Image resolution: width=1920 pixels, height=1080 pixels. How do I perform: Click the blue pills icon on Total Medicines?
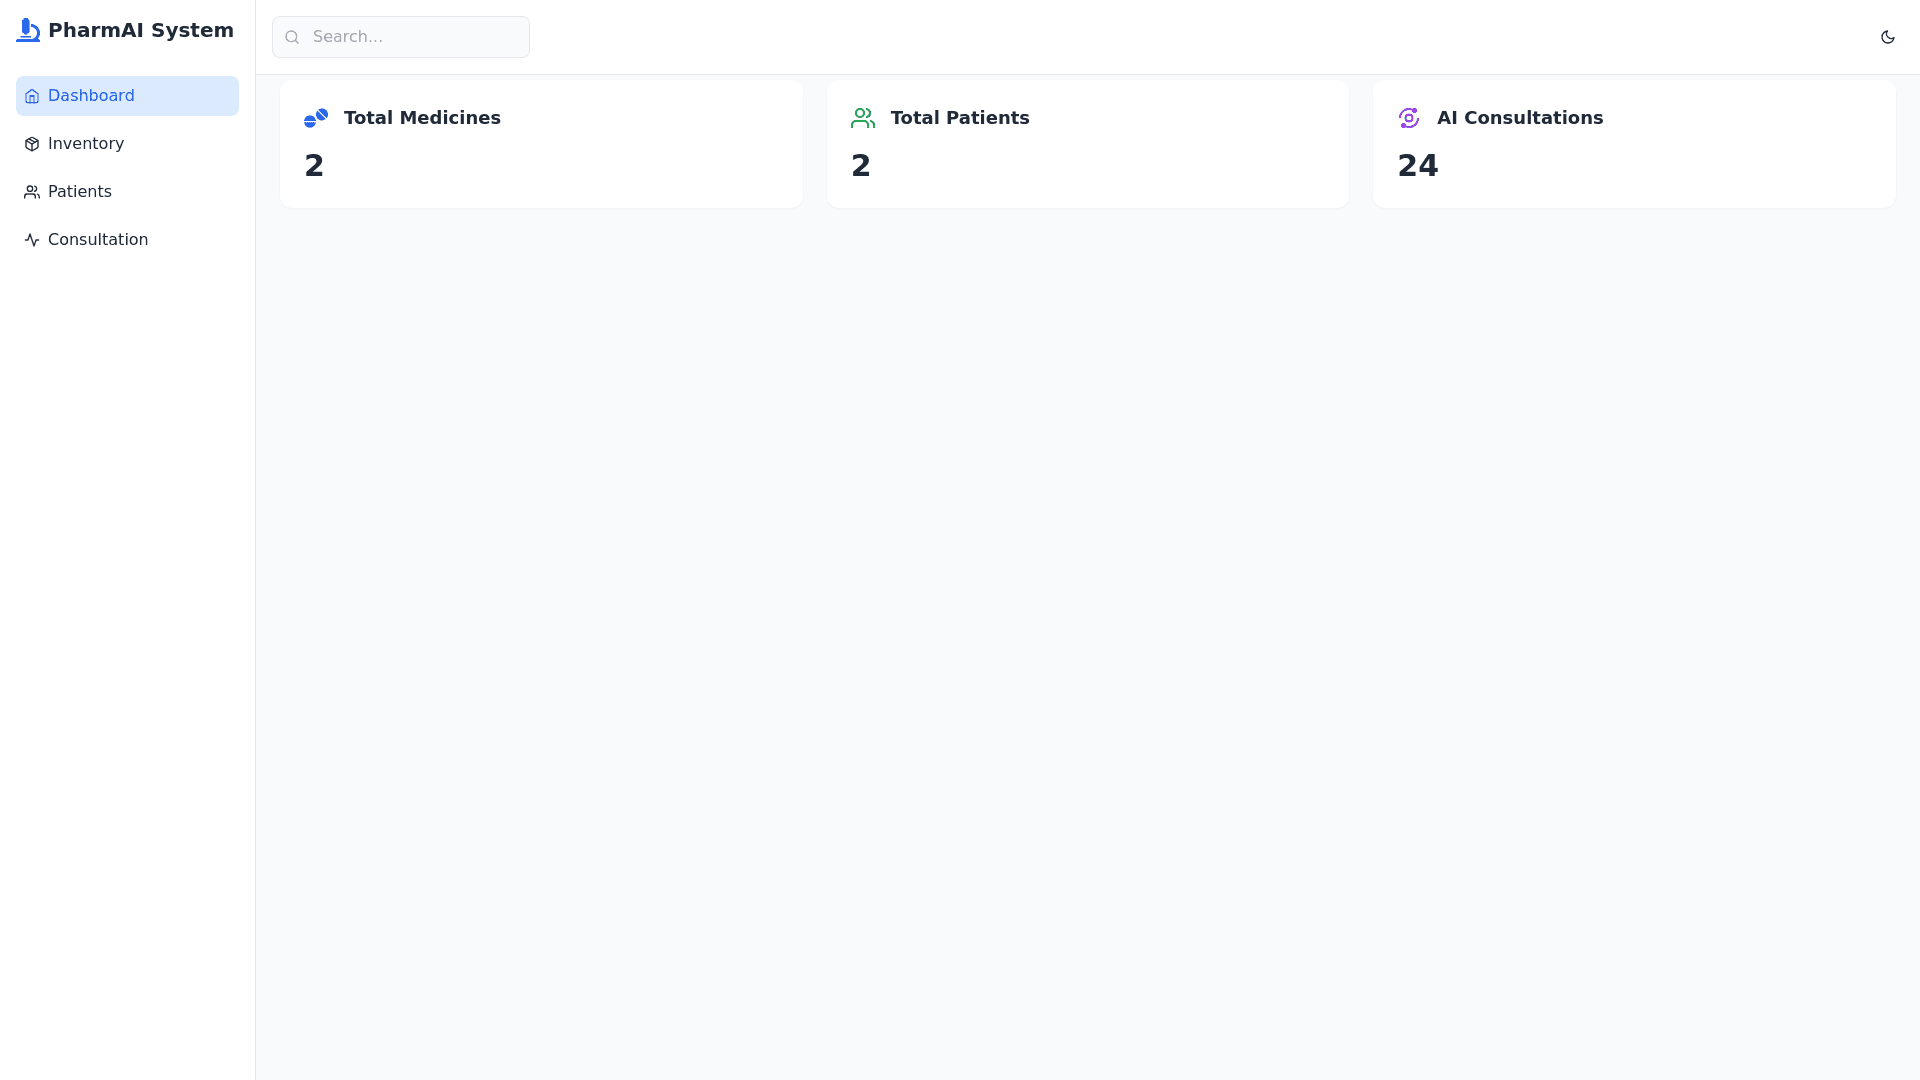click(x=316, y=118)
